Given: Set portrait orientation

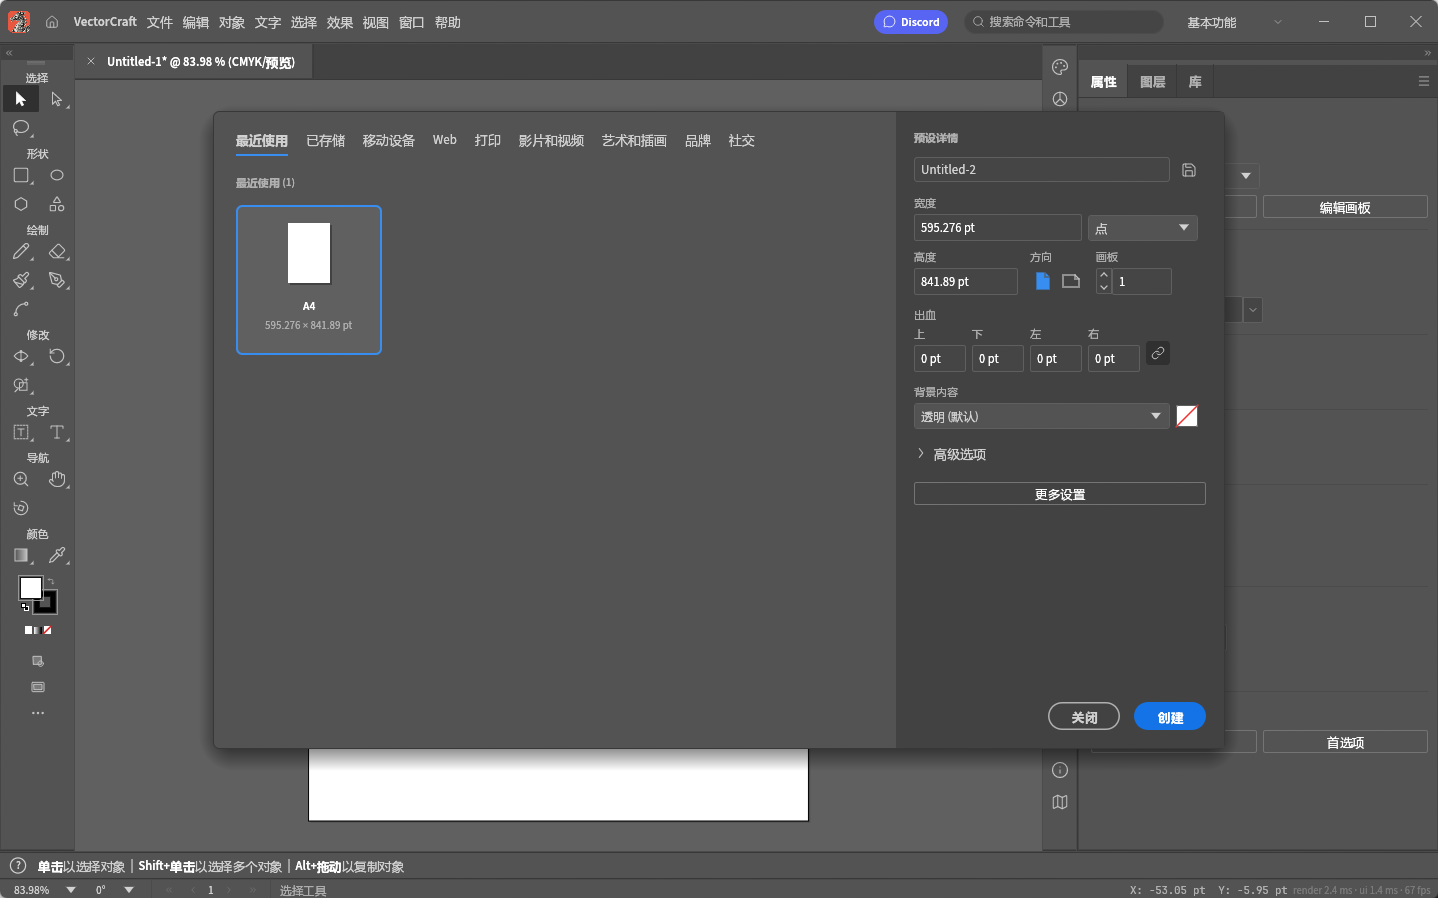Looking at the screenshot, I should (1043, 281).
